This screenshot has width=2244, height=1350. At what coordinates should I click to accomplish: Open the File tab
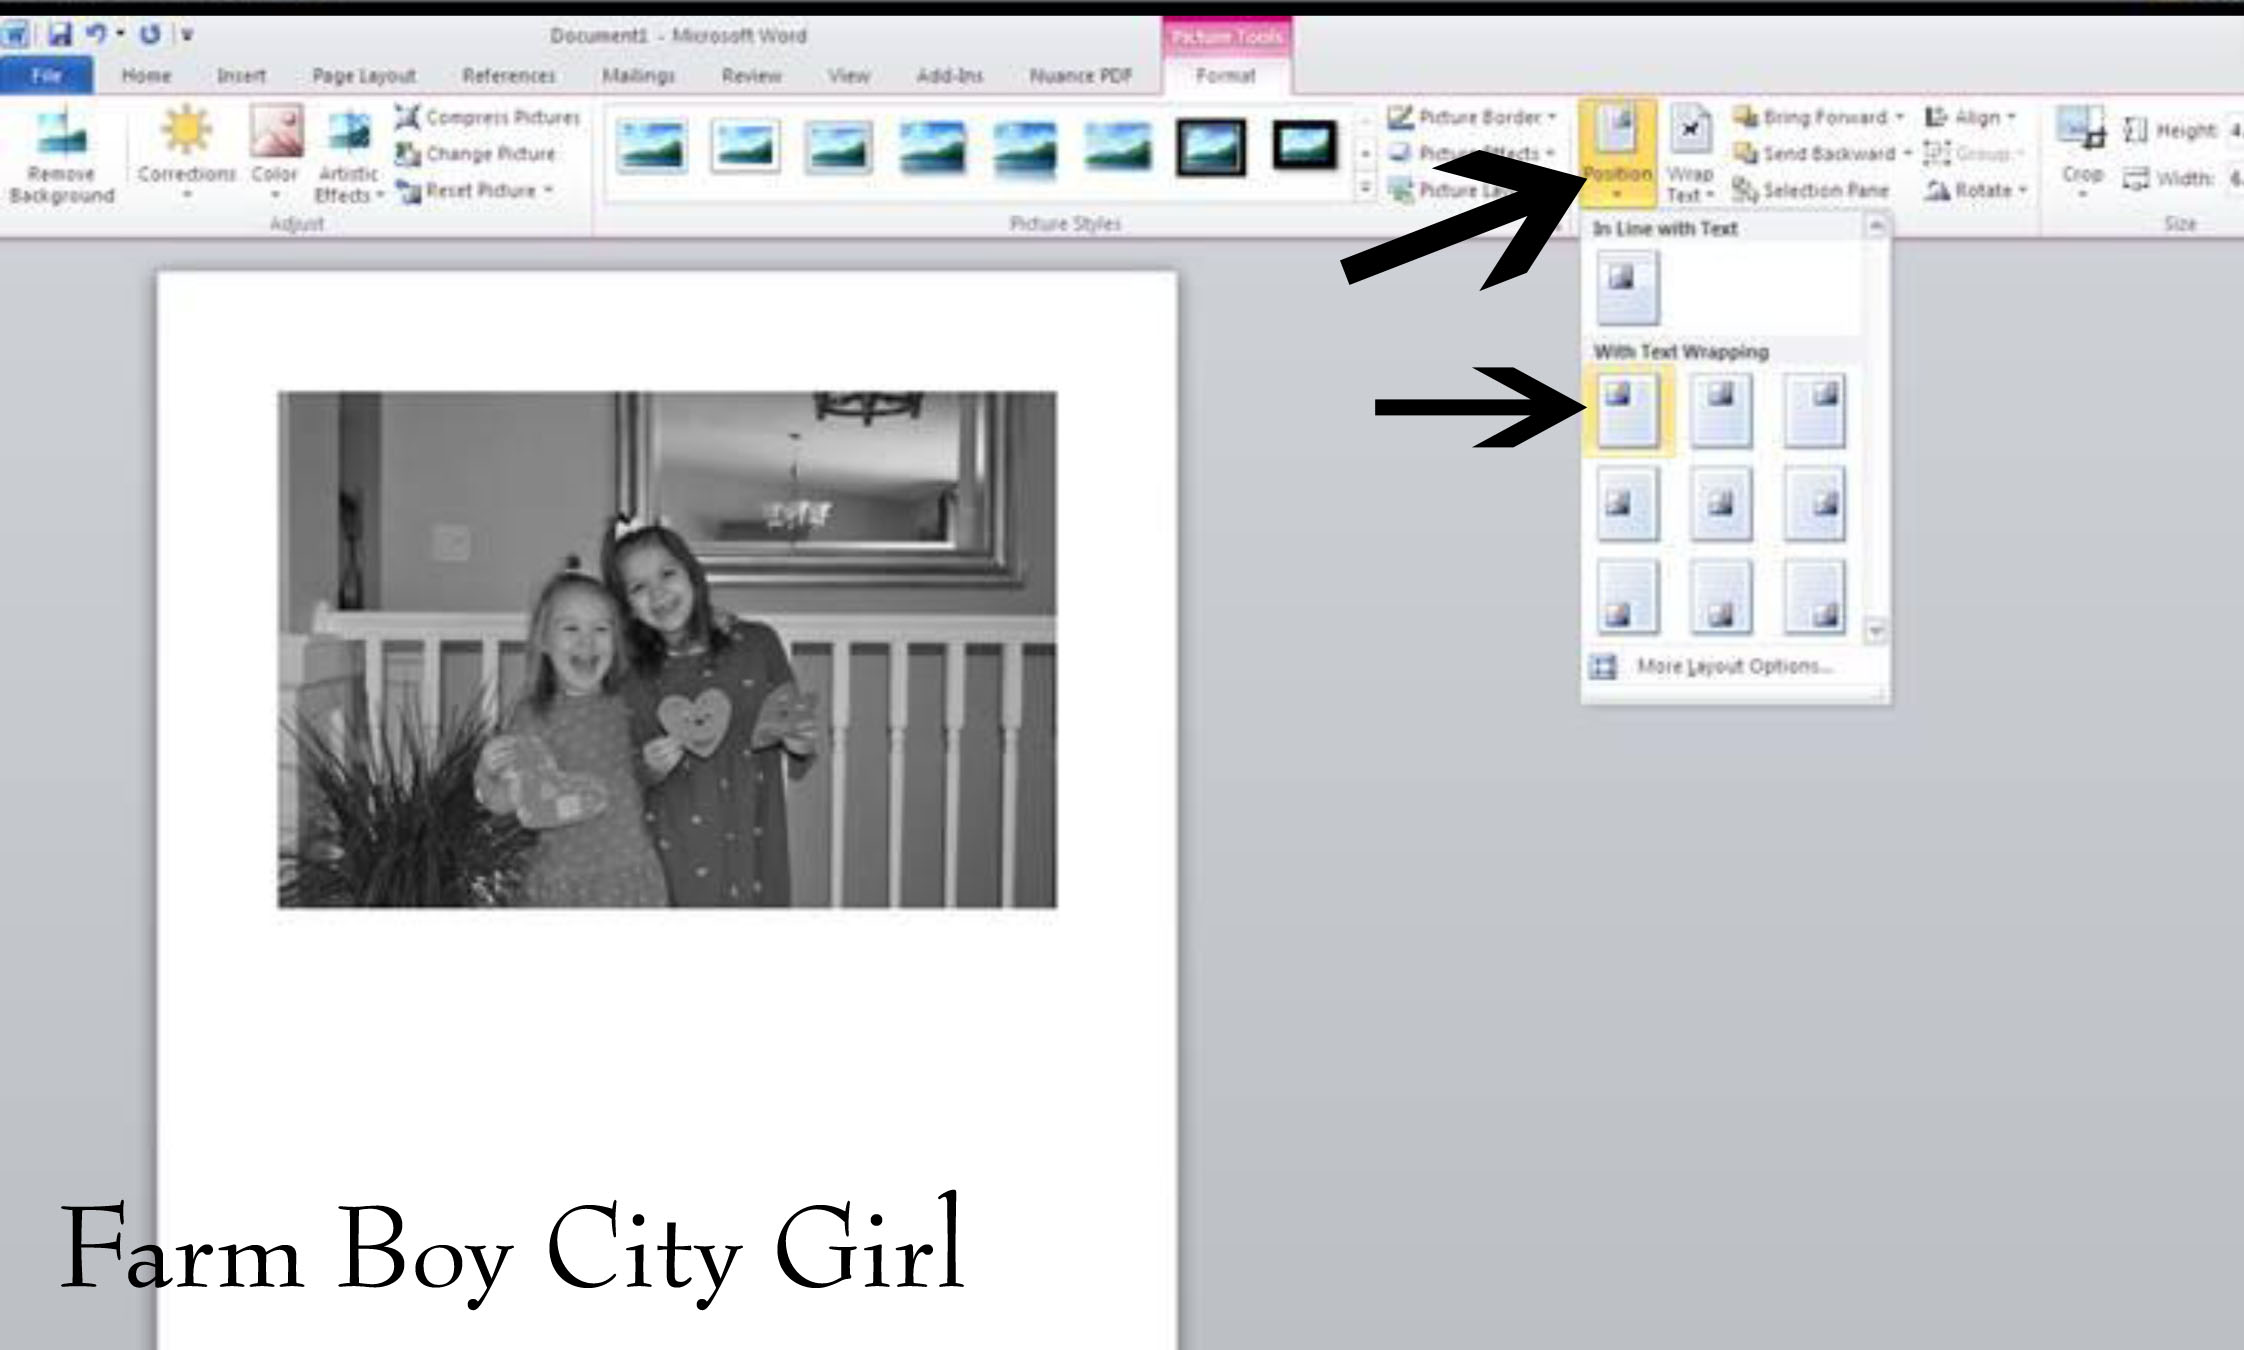tap(46, 76)
